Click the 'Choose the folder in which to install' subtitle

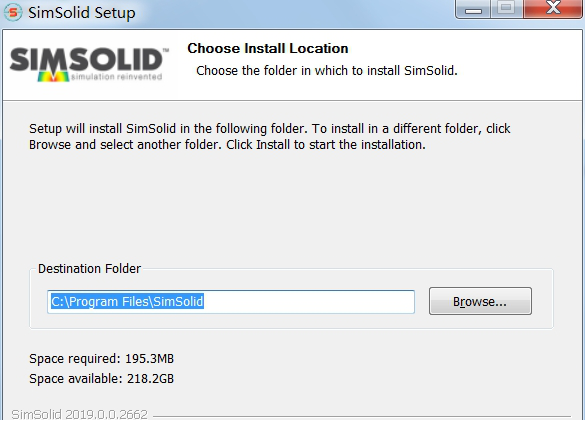pyautogui.click(x=326, y=70)
